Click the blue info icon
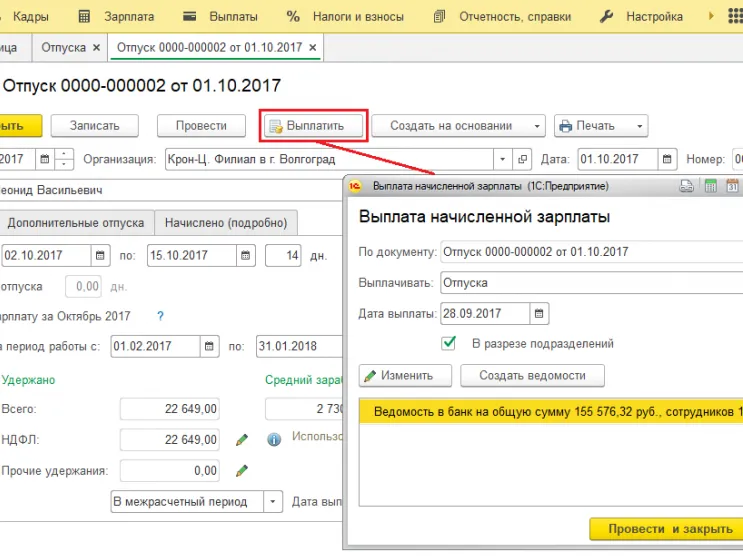This screenshot has height=556, width=743. coord(274,440)
